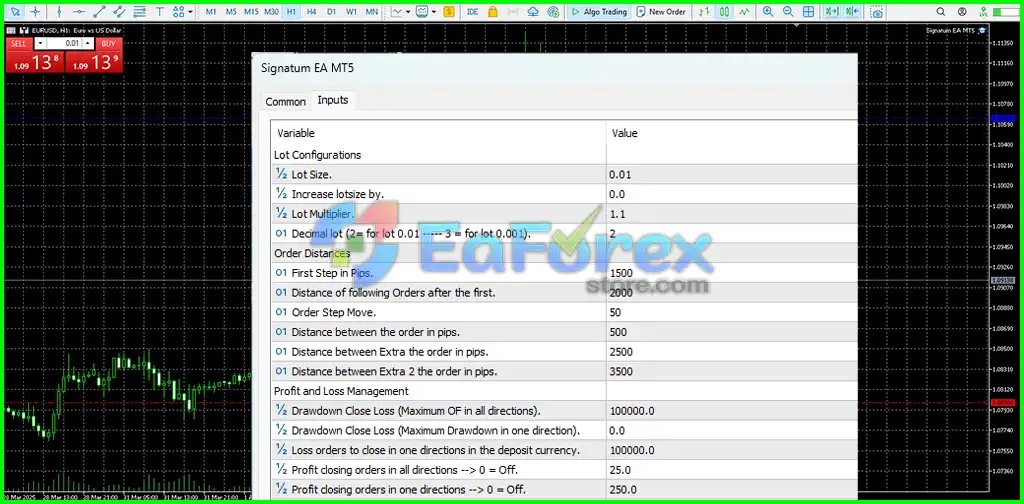Switch chart to M15 timeframe
Image resolution: width=1024 pixels, height=504 pixels.
tap(251, 12)
